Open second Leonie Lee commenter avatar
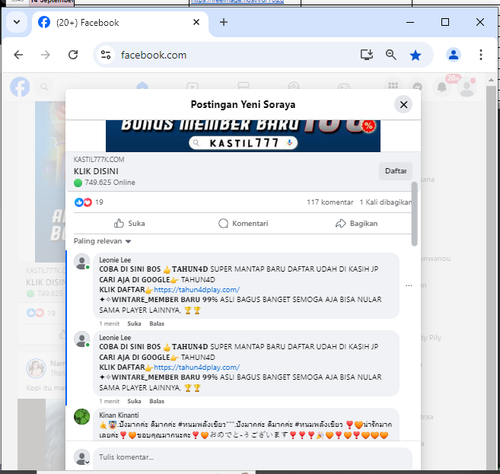Screen dimensions: 500x474 82,339
